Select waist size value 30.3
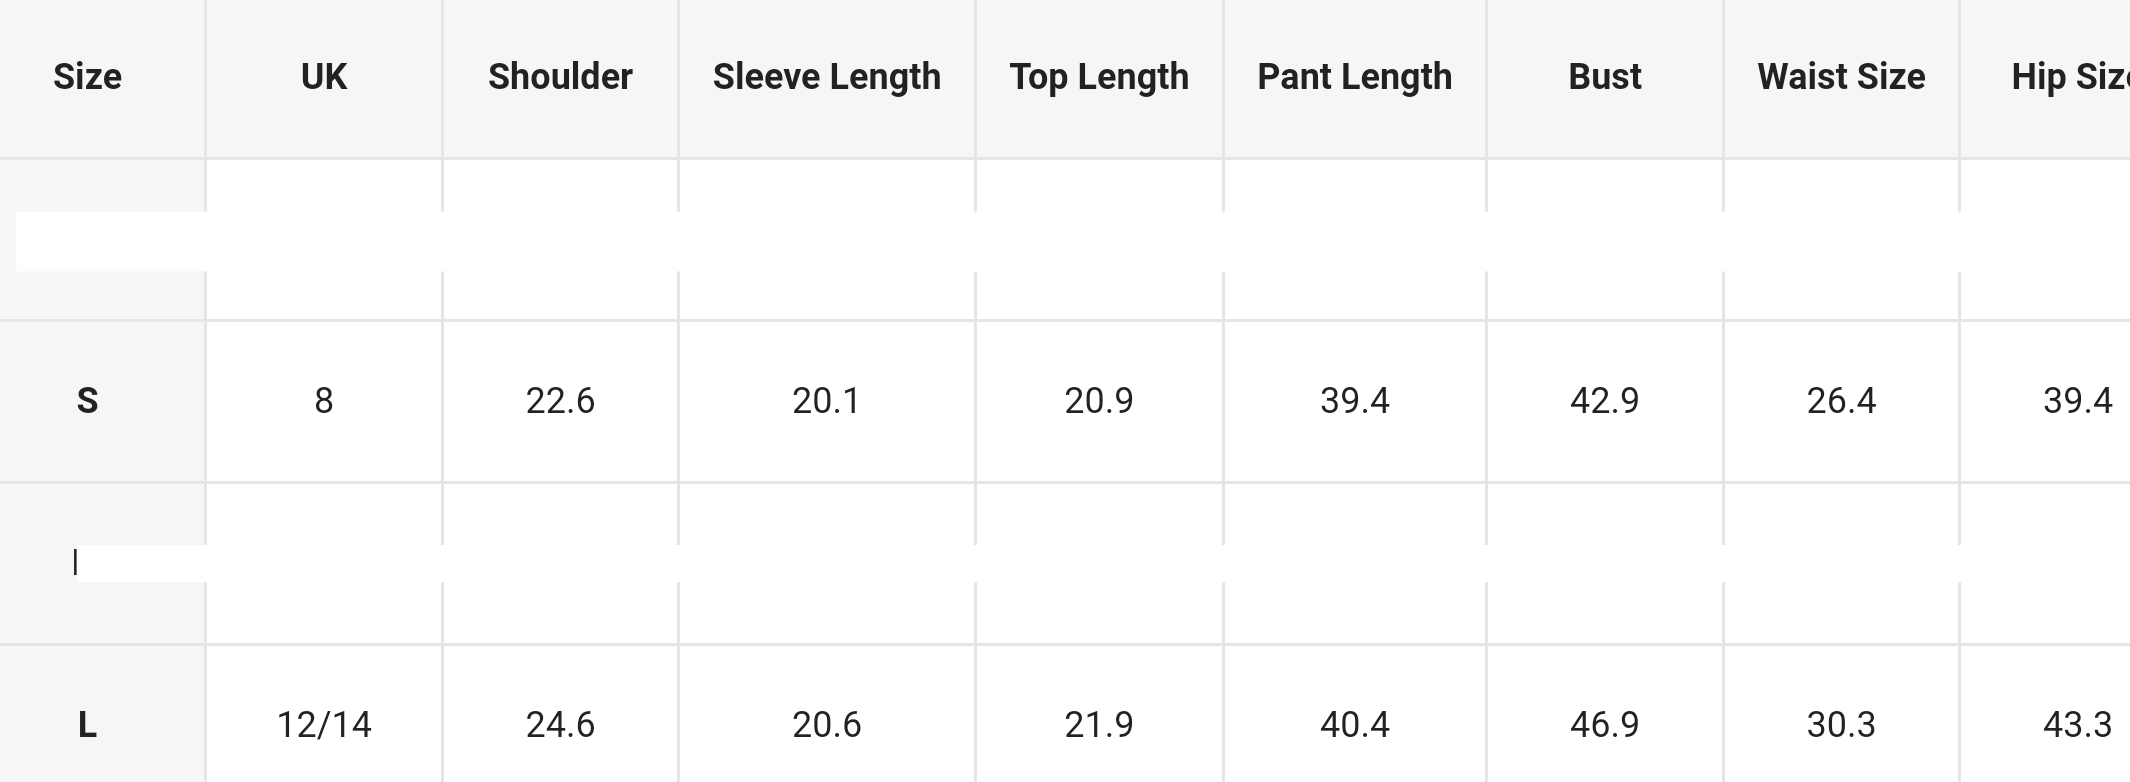Screen dimensions: 2130x782 coord(1841,725)
